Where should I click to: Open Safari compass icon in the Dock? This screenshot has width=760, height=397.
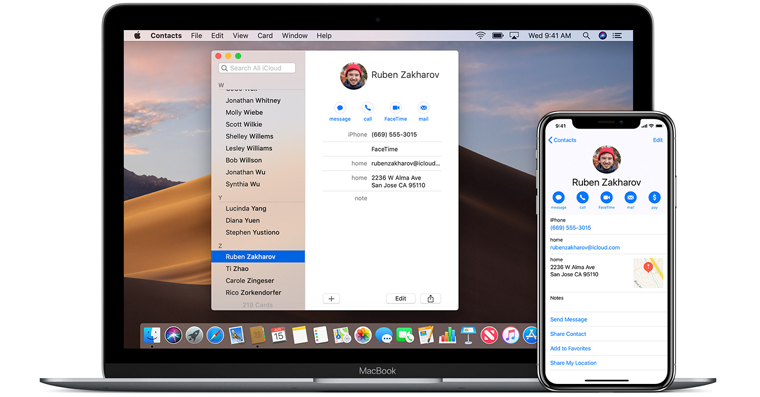(x=215, y=335)
